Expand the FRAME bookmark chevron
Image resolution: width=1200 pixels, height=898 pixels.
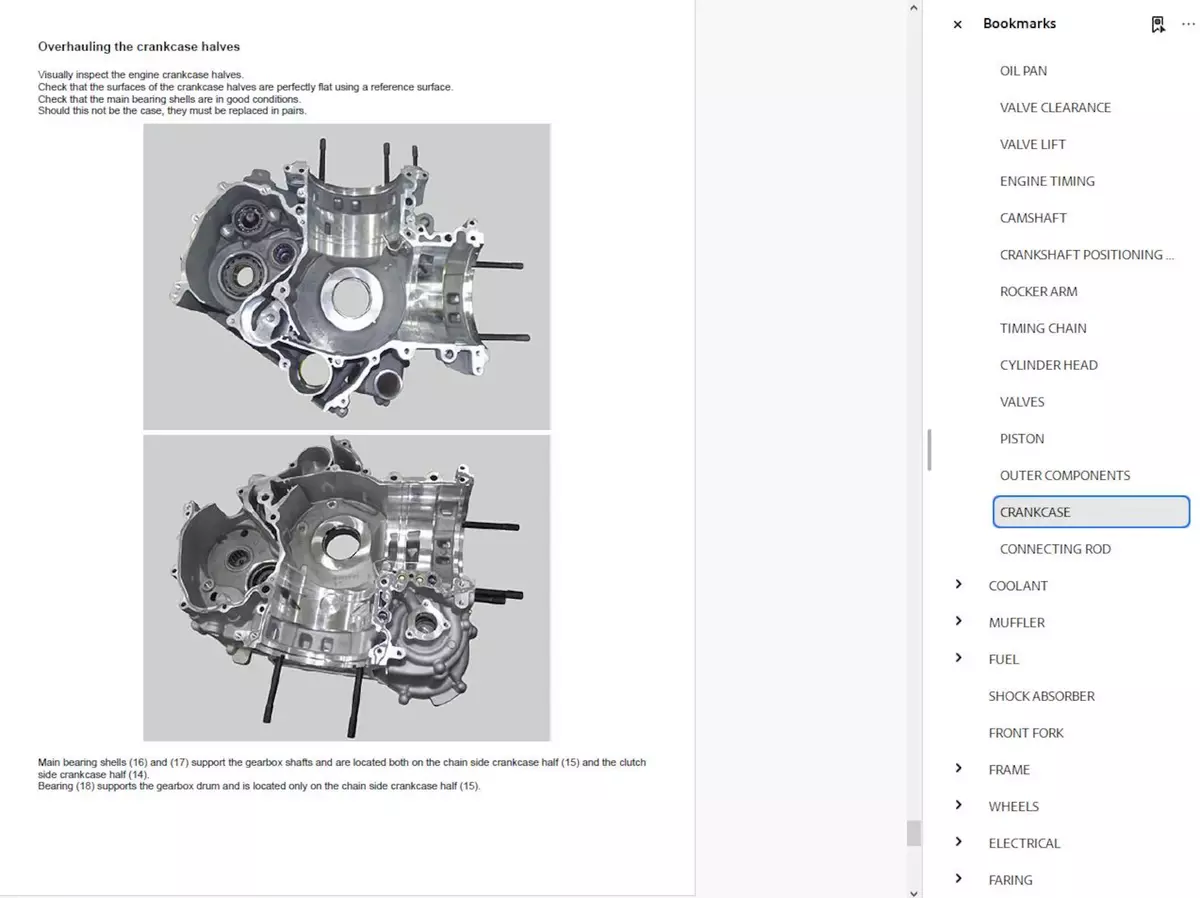click(958, 769)
